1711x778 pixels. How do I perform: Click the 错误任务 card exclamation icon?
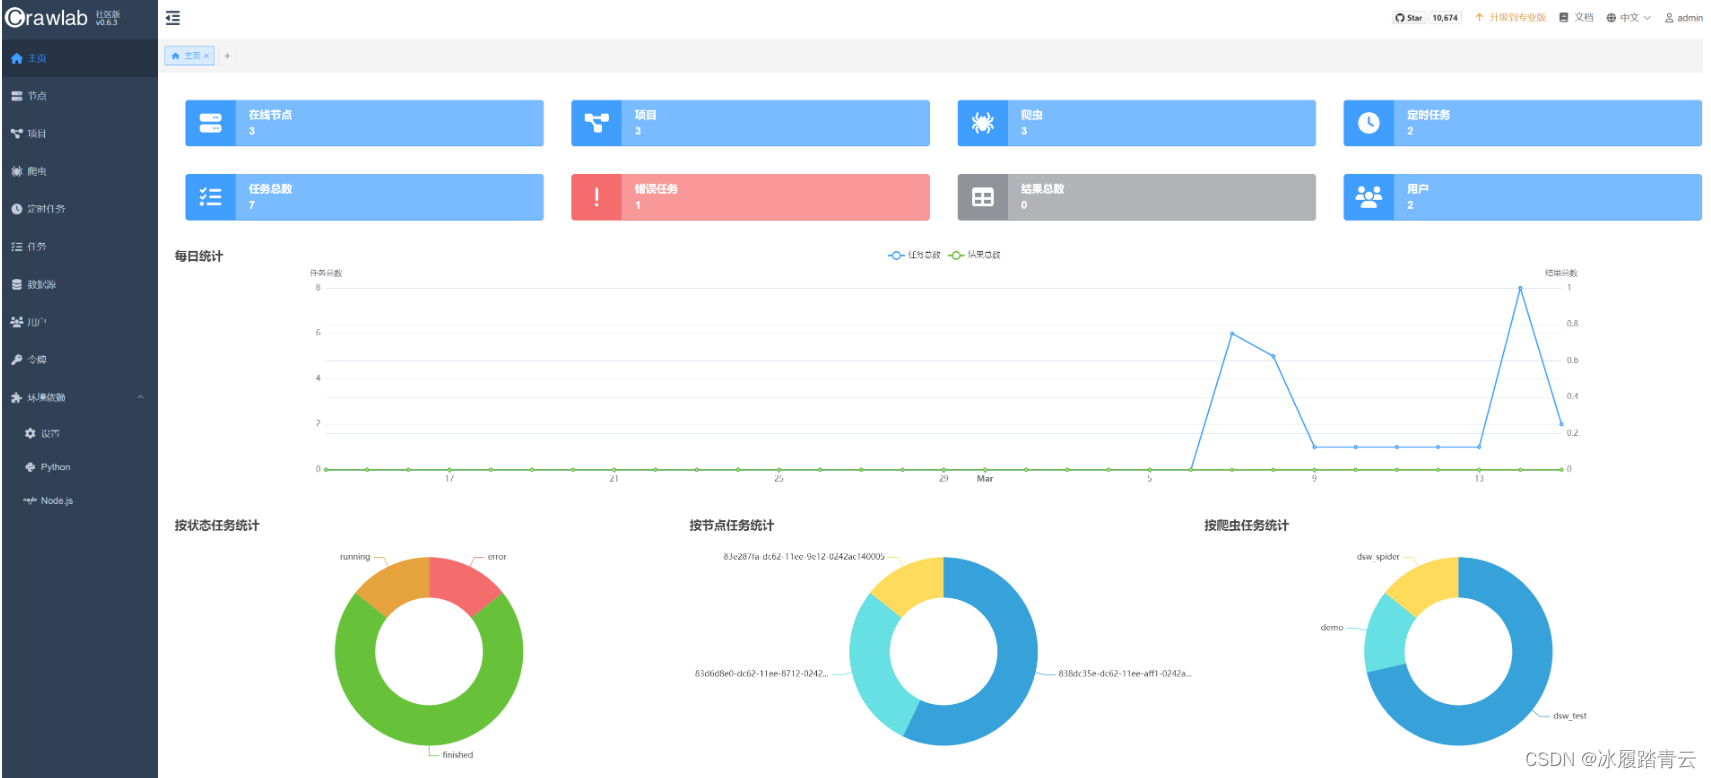click(x=597, y=197)
